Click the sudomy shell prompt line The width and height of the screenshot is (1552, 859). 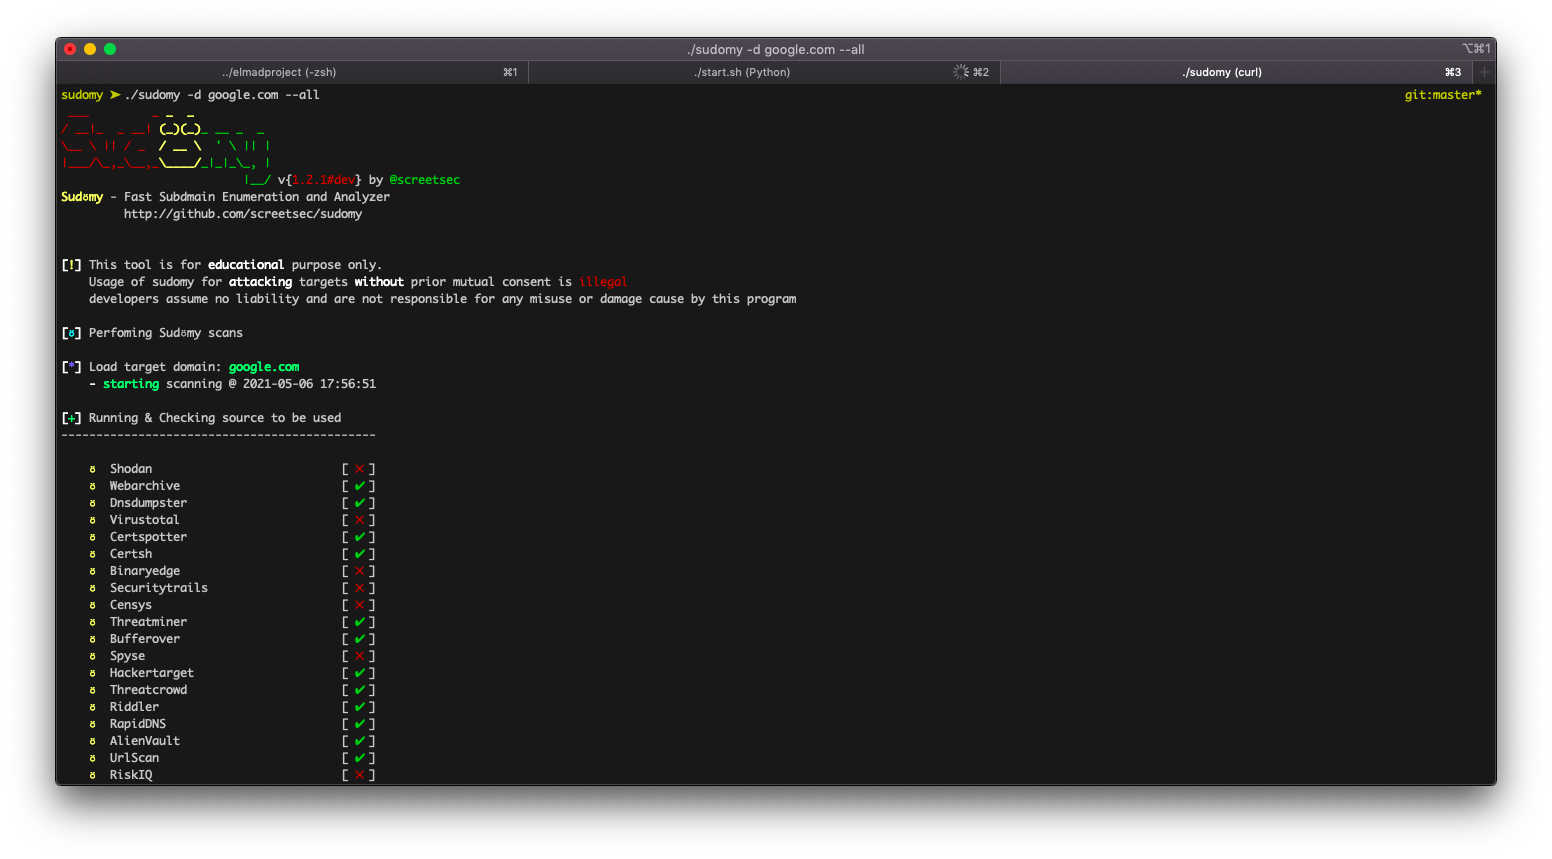pos(80,94)
